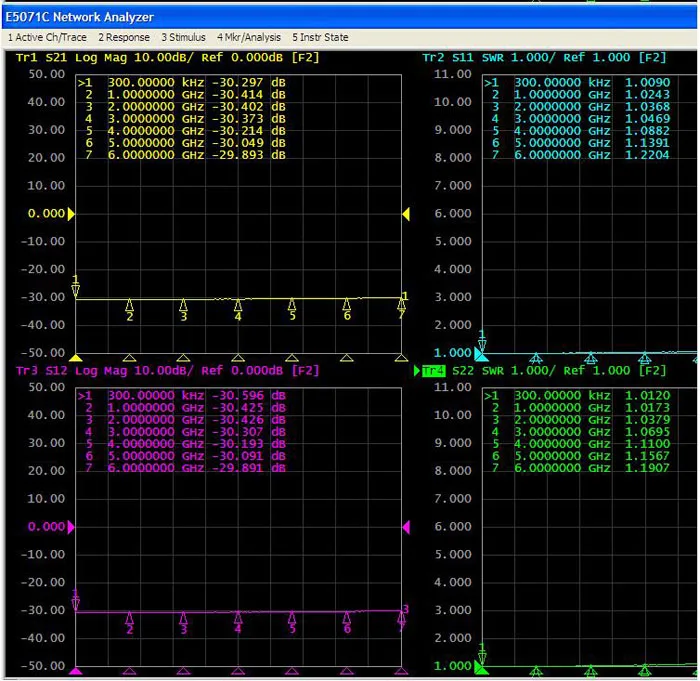This screenshot has width=700, height=681.
Task: Click the green reference arrow at 1.000 on Tr4
Action: pyautogui.click(x=480, y=668)
